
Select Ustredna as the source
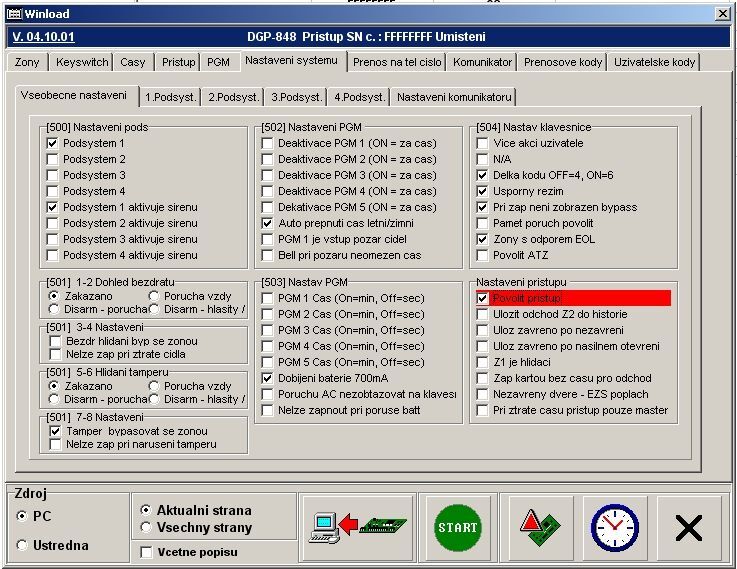tap(22, 545)
